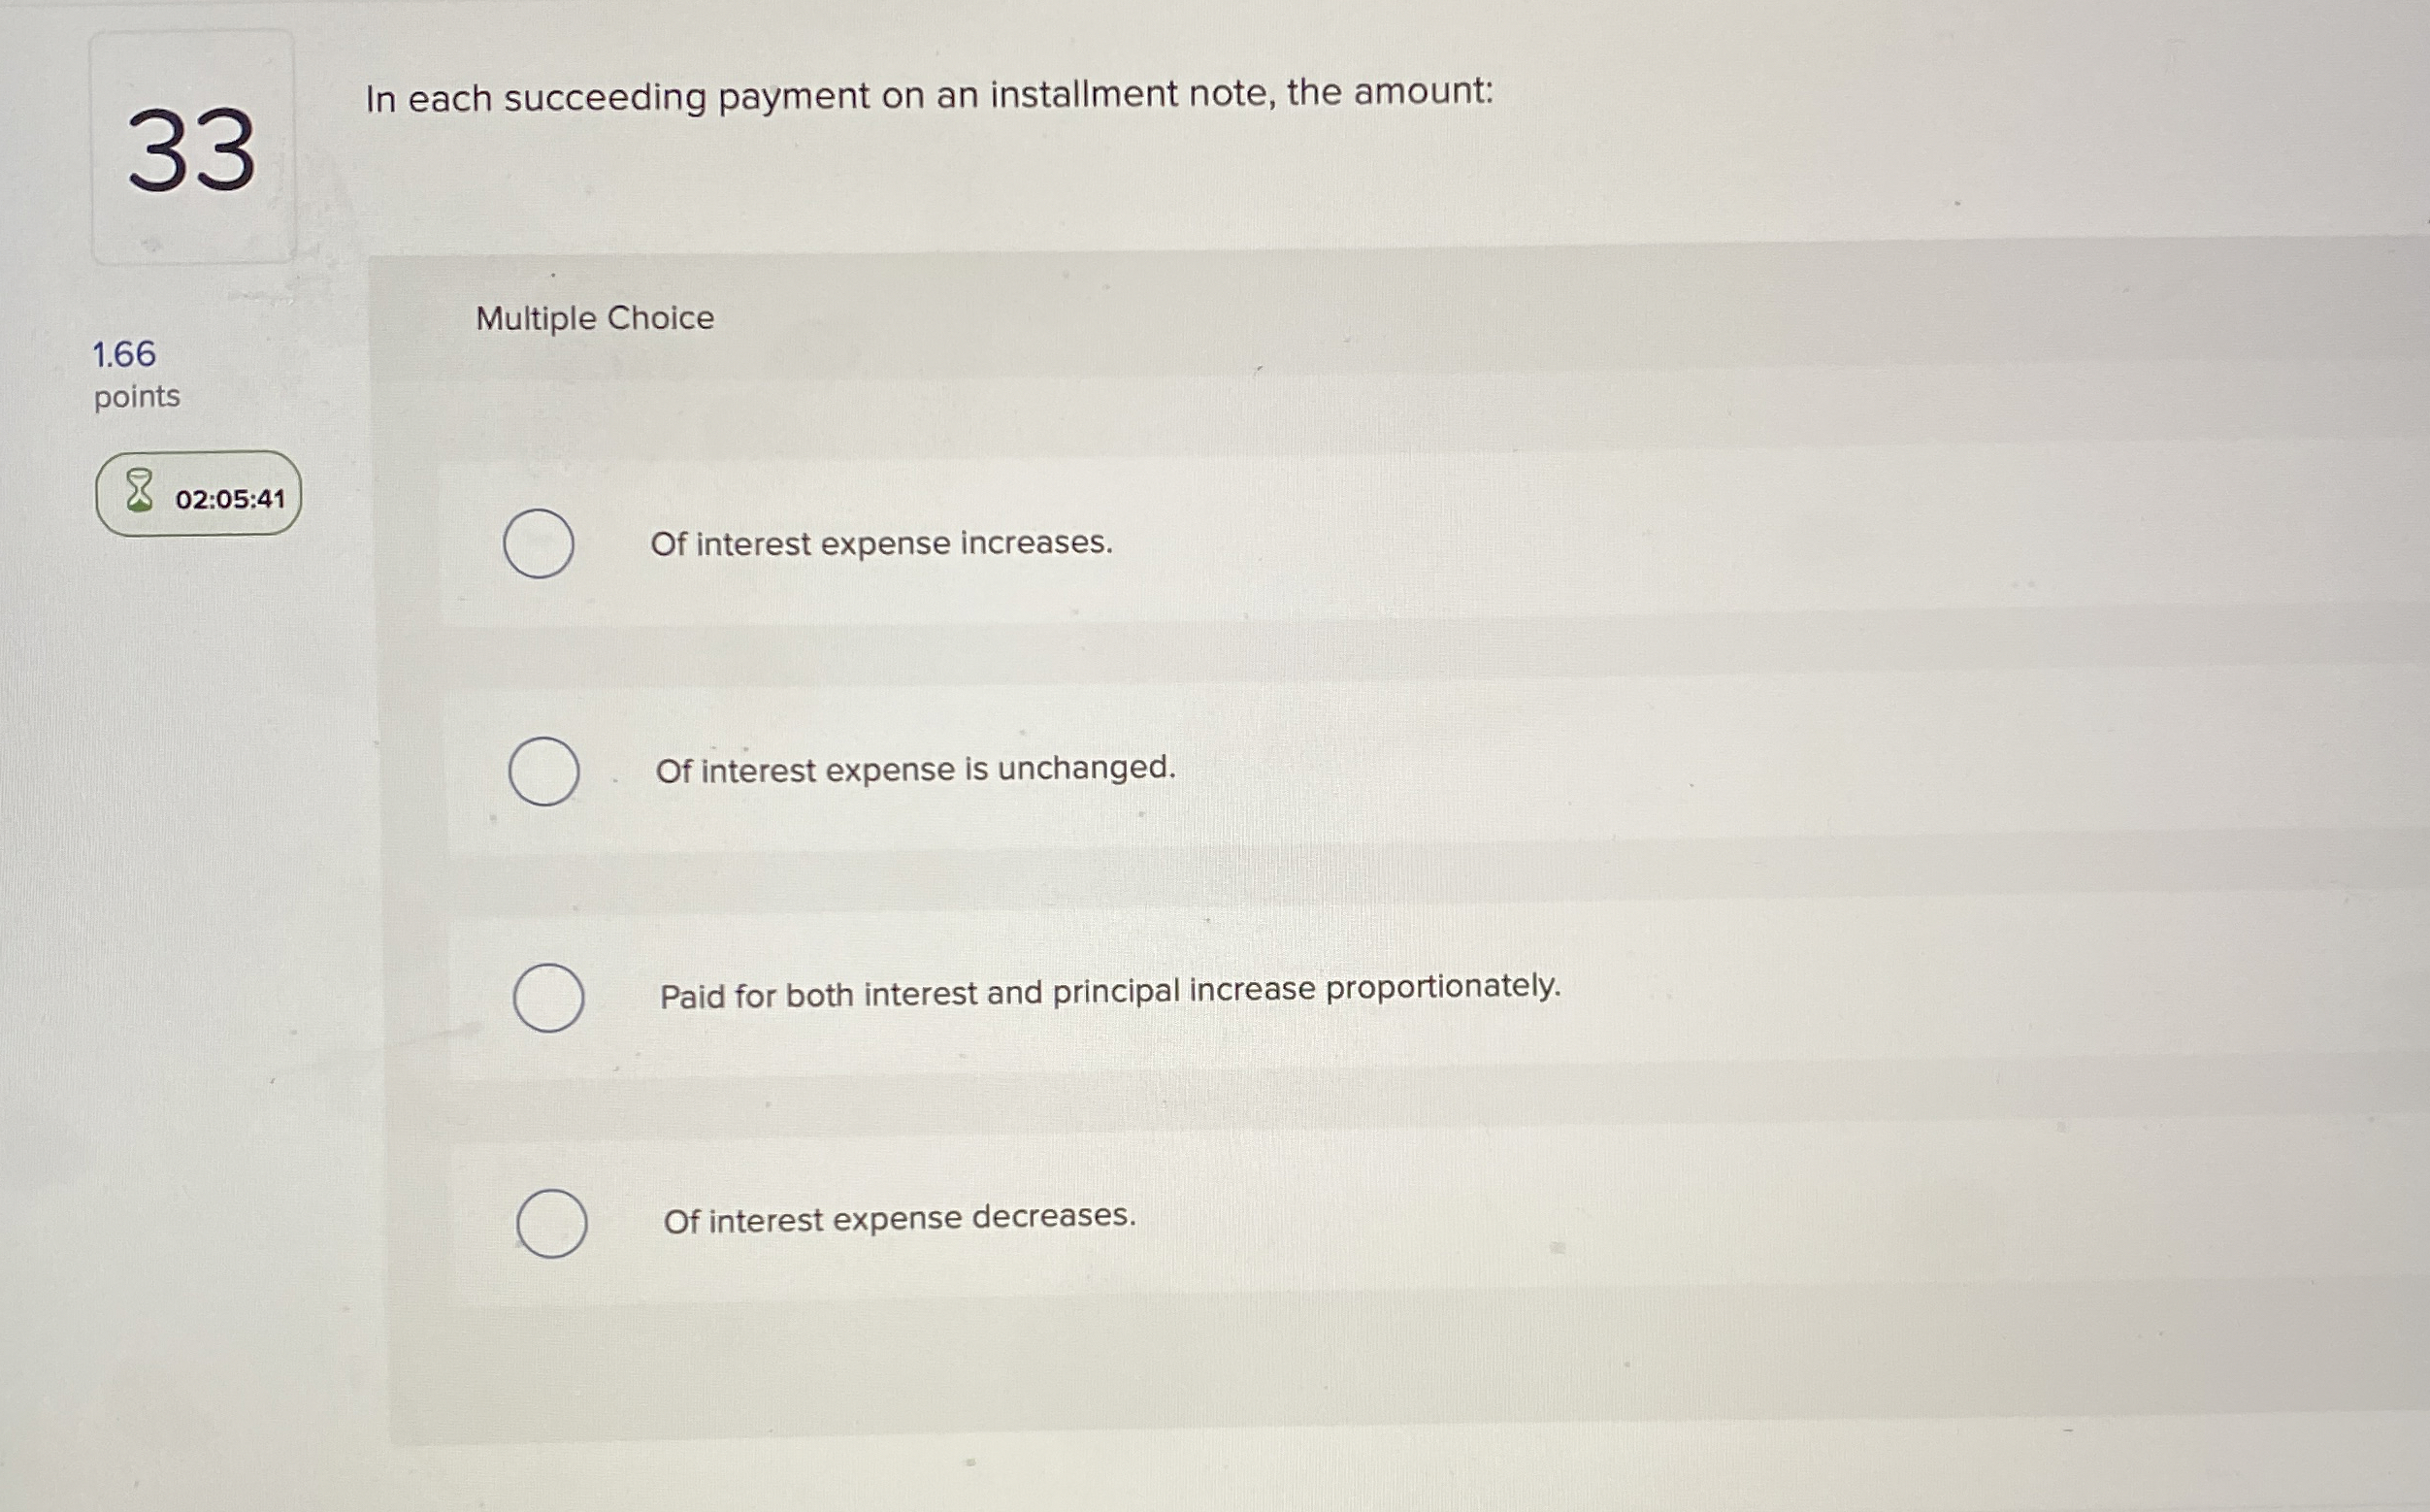Click the timer pill showing 02:05:41
Viewport: 2430px width, 1512px height.
coord(197,495)
